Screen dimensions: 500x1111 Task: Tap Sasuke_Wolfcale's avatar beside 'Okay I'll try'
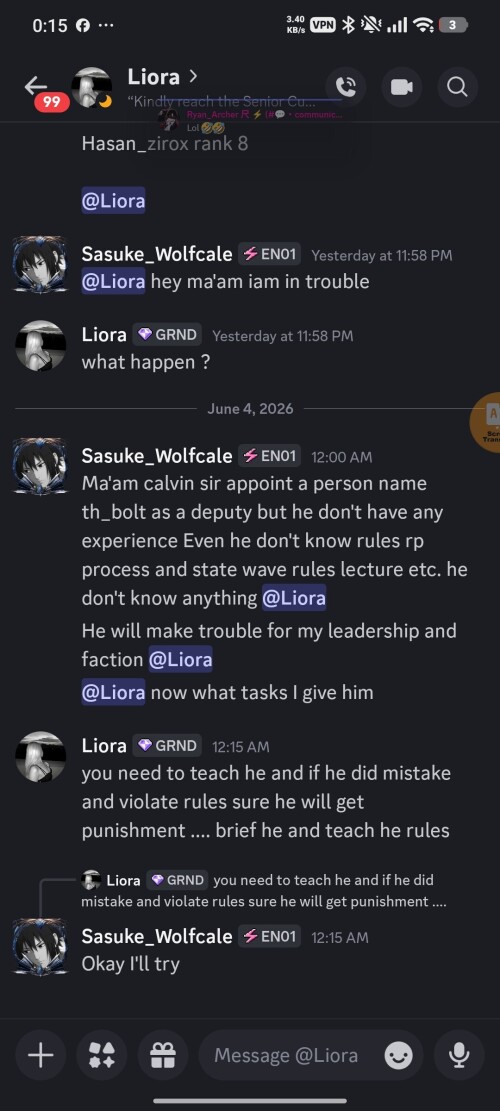[40, 947]
